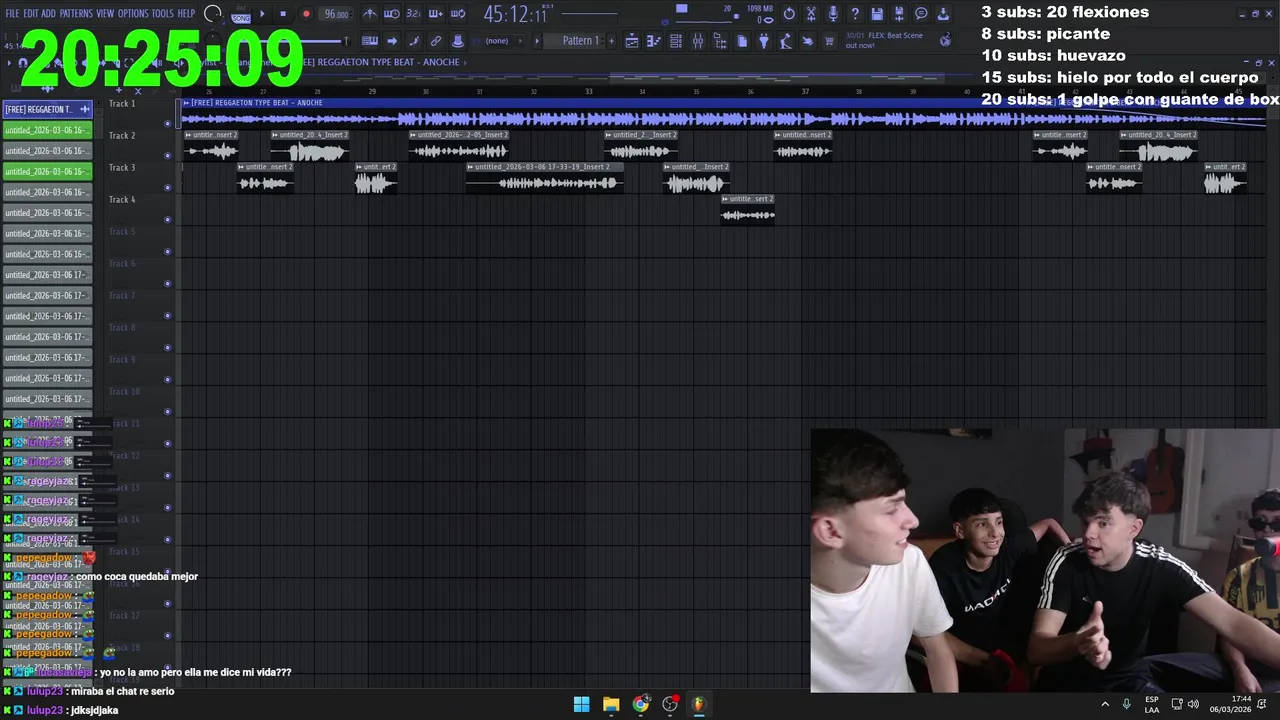Screen dimensions: 1280x720
Task: Mute Track 2 with its dot
Action: [x=167, y=156]
